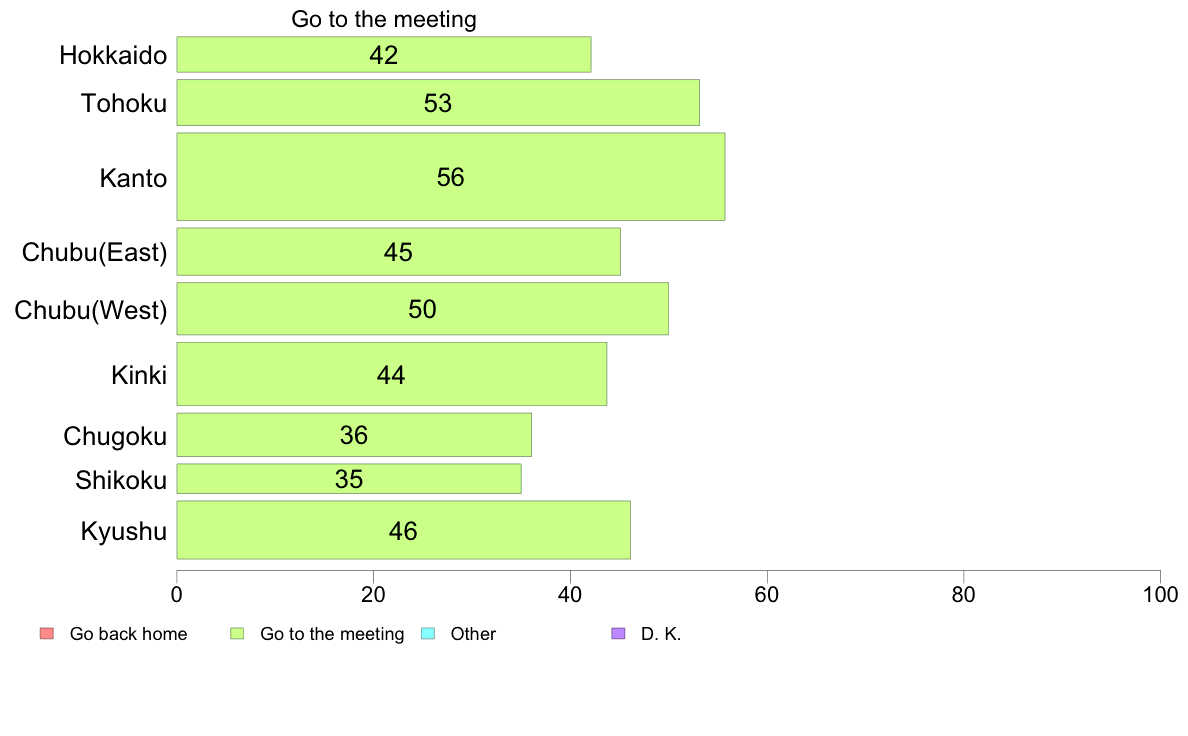Click the Go to the meeting chart title

point(384,19)
